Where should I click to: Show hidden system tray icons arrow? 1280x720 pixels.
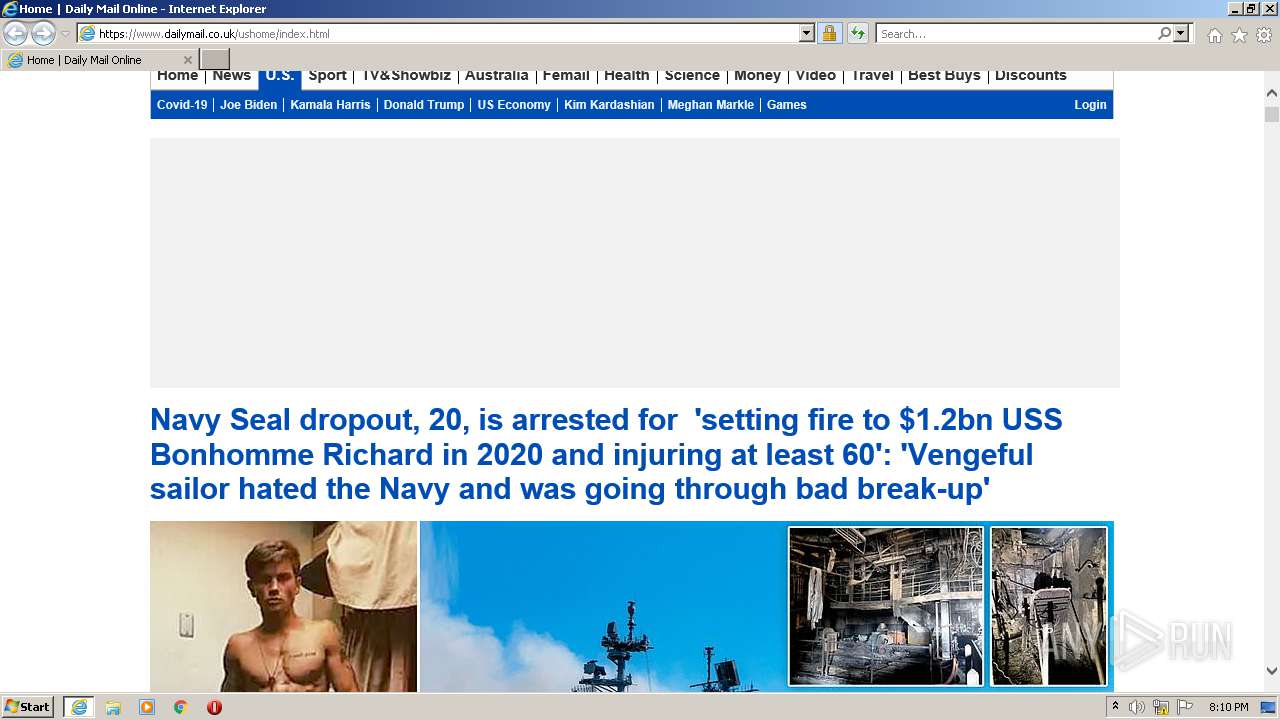(x=1116, y=707)
